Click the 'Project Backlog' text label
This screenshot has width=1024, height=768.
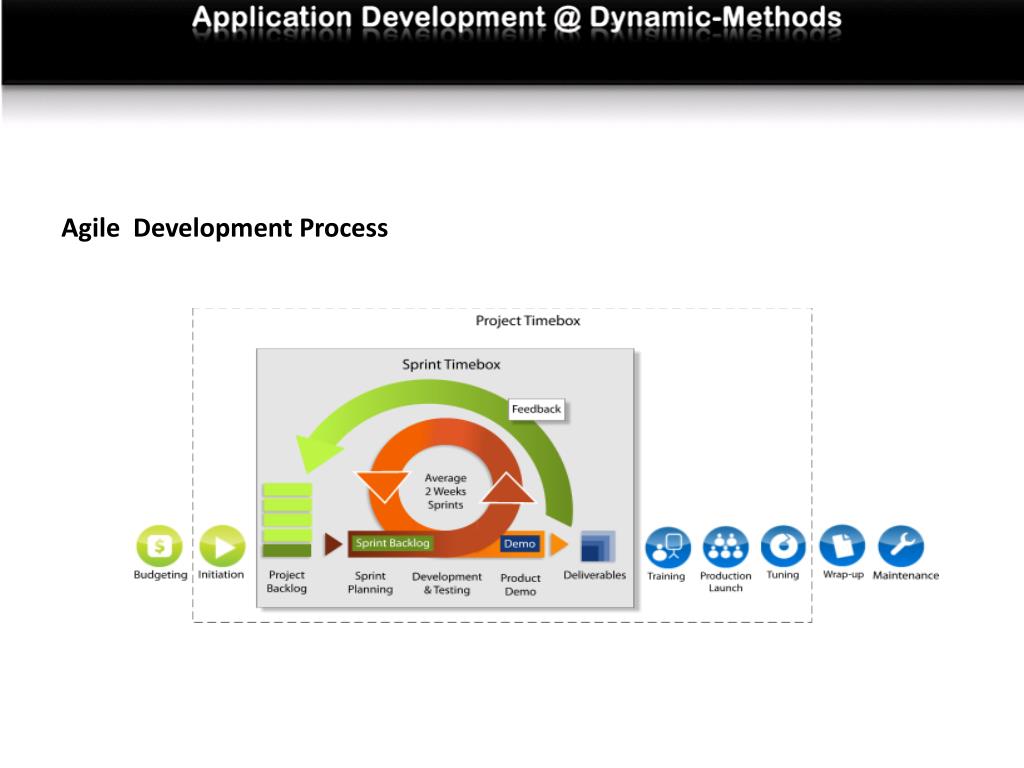point(287,581)
